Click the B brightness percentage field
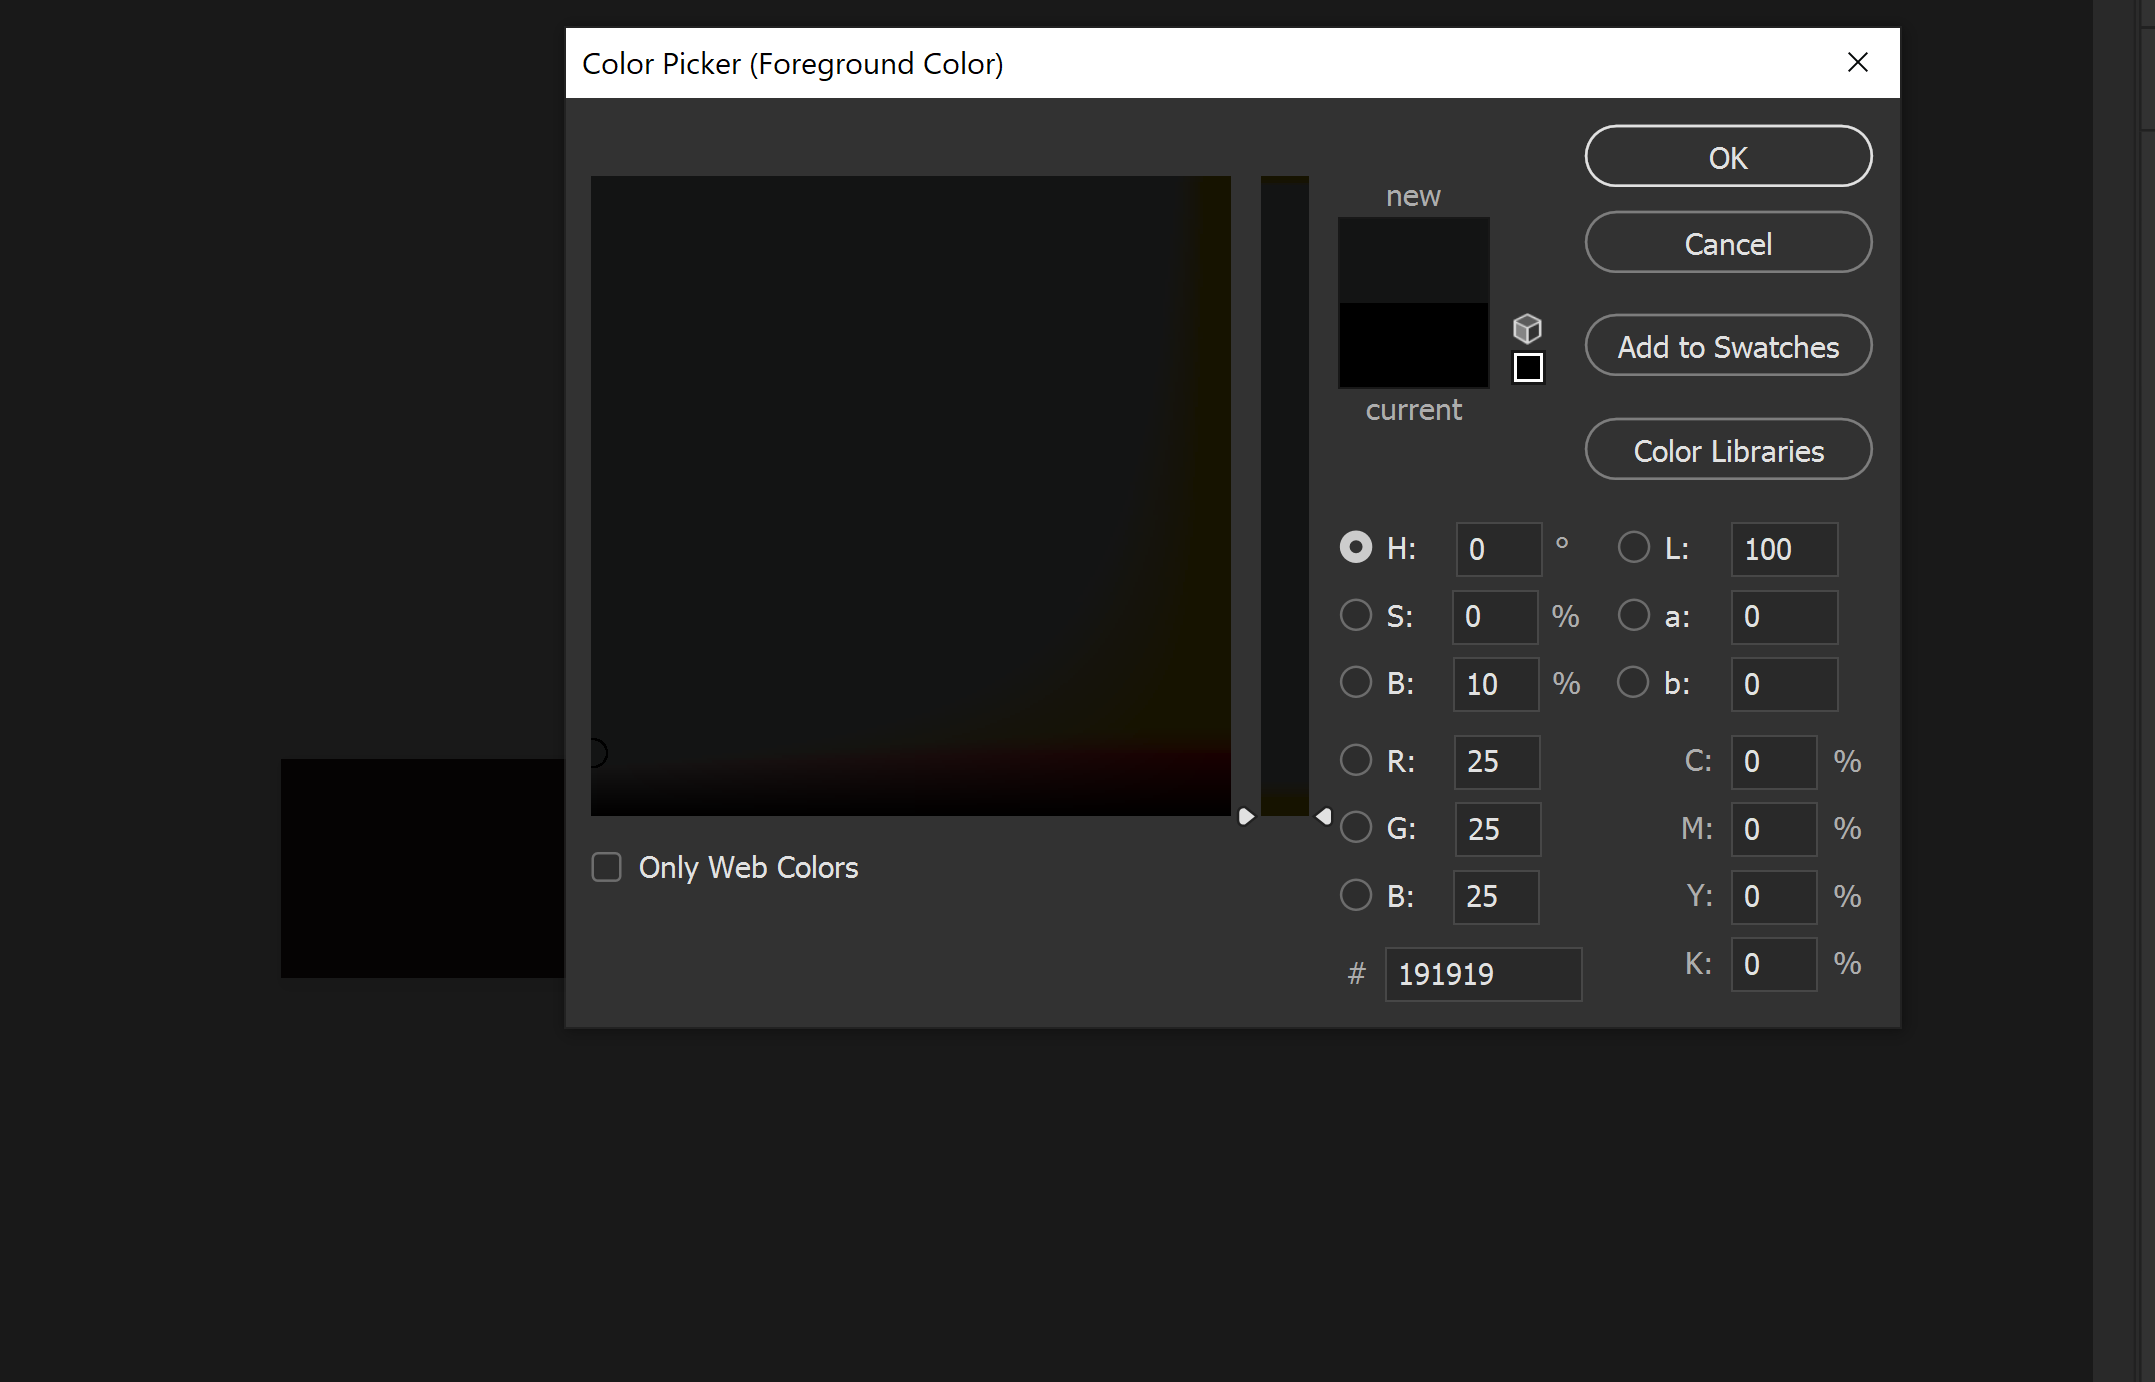The width and height of the screenshot is (2155, 1382). 1495,683
